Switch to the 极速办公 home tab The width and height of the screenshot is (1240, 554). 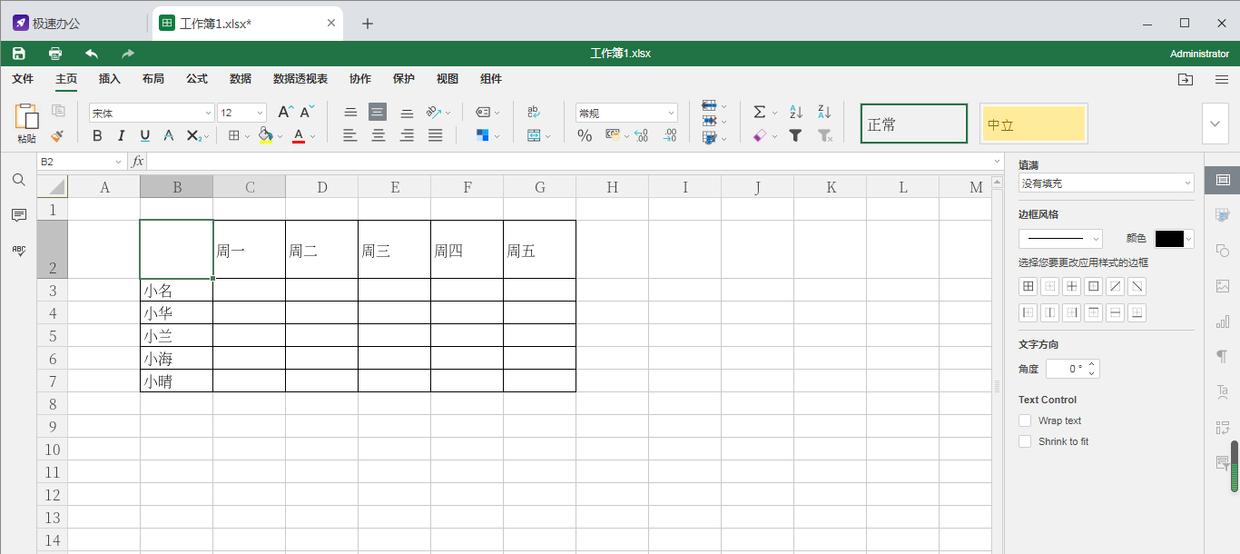(x=46, y=23)
